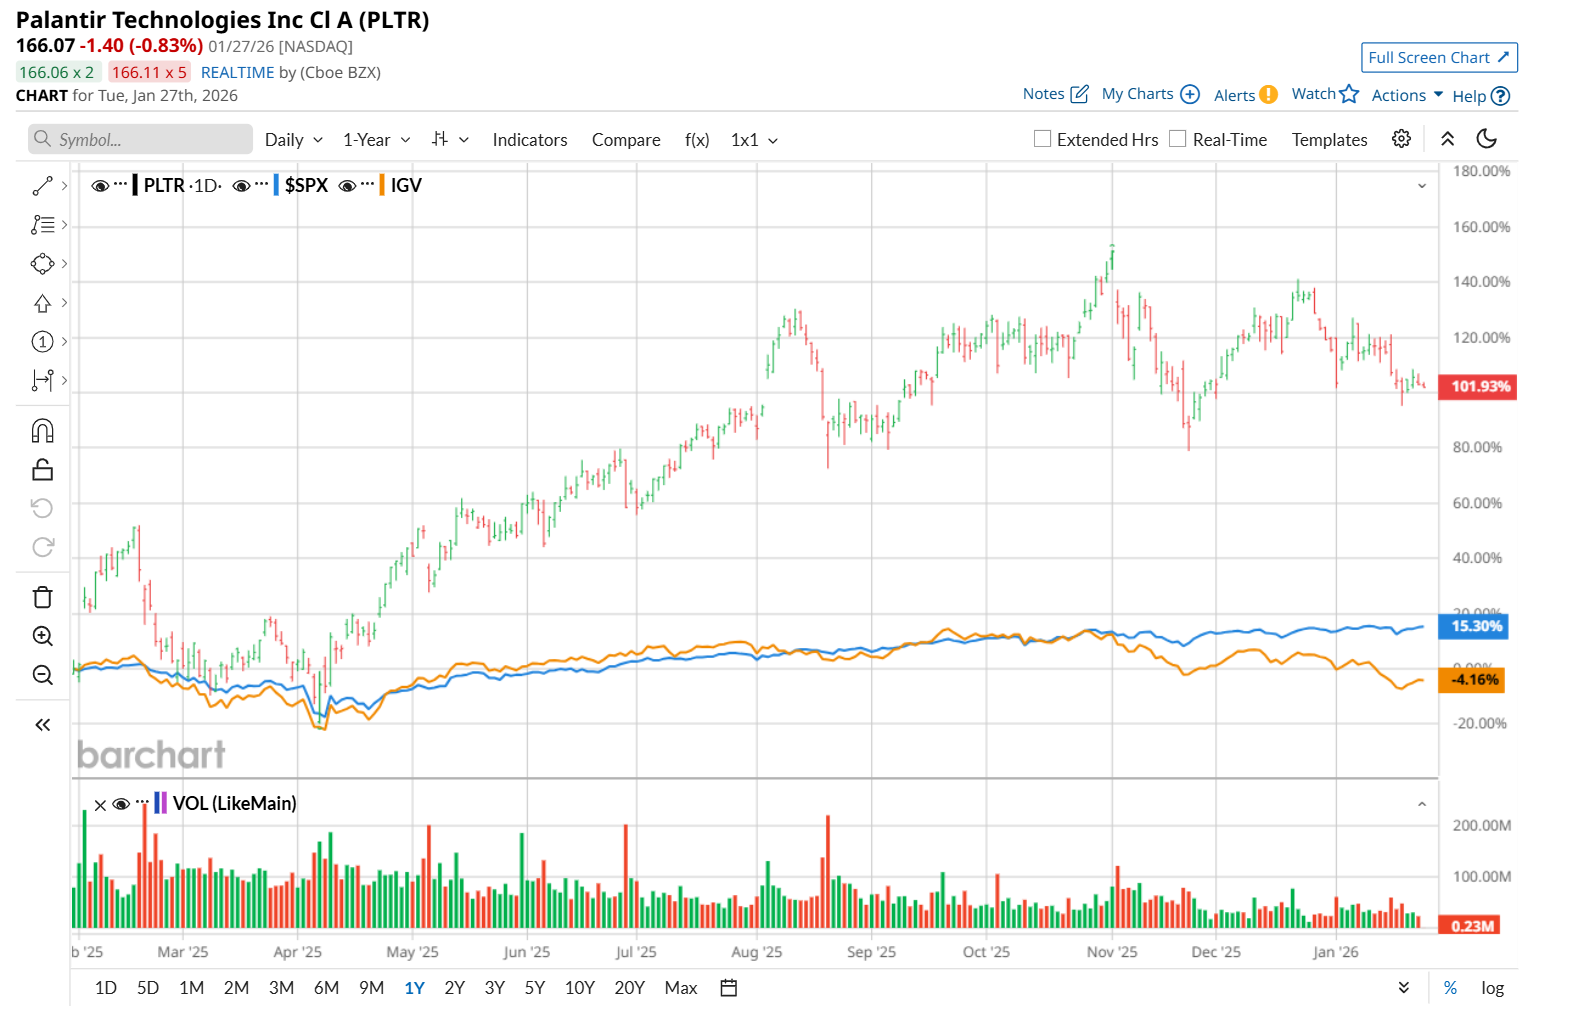
Task: Open the Templates link
Action: [1329, 140]
